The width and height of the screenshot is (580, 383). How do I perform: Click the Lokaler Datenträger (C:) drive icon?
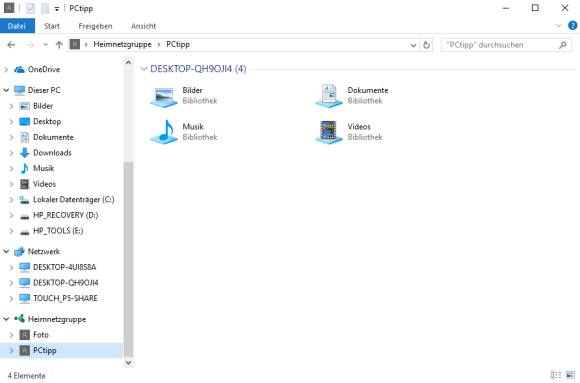coord(24,200)
